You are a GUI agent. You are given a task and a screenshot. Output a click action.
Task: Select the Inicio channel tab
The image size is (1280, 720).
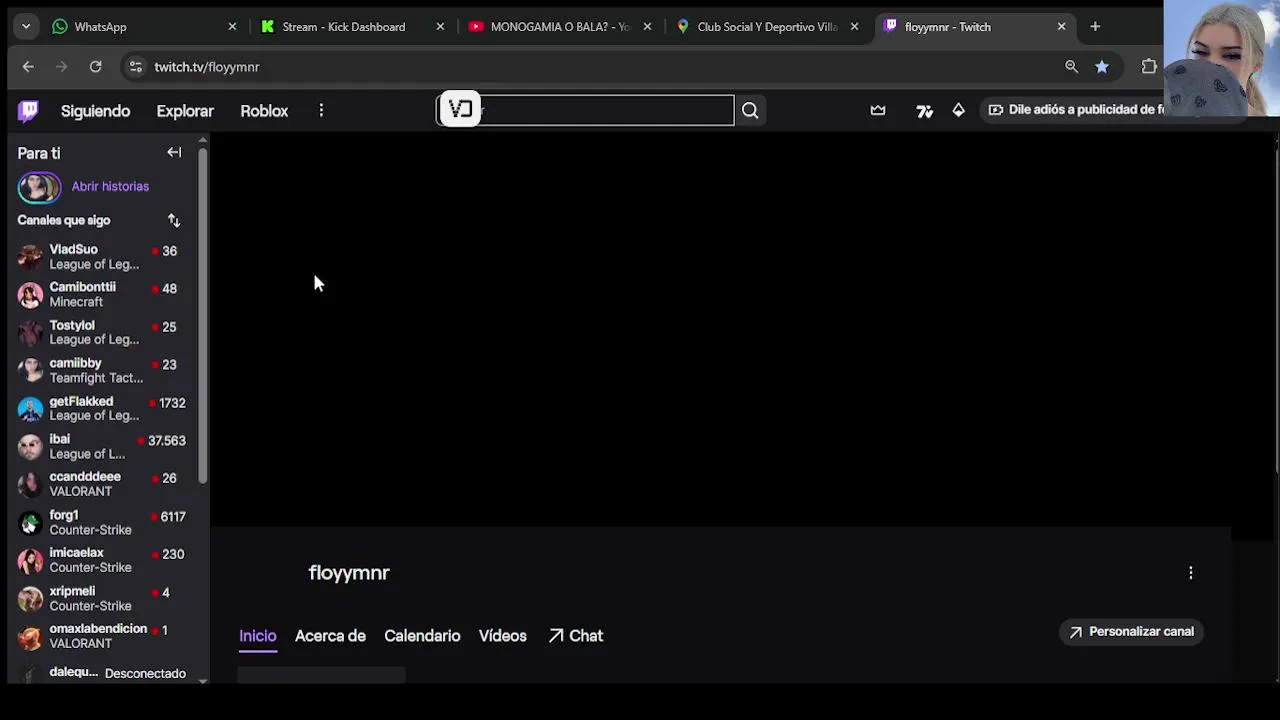[257, 636]
